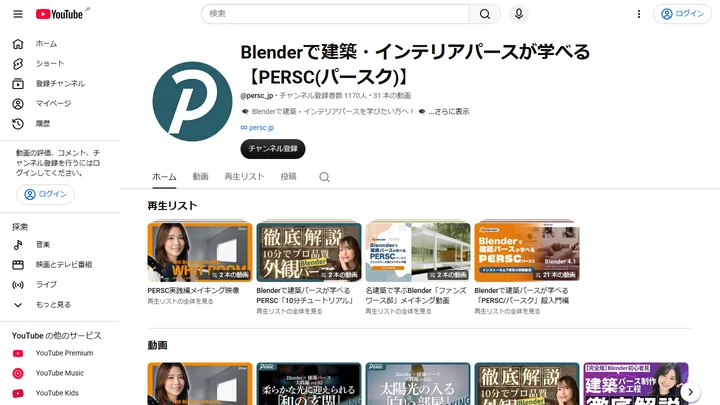Open the 和の玄関 video thumbnail
The height and width of the screenshot is (405, 720).
(x=309, y=384)
